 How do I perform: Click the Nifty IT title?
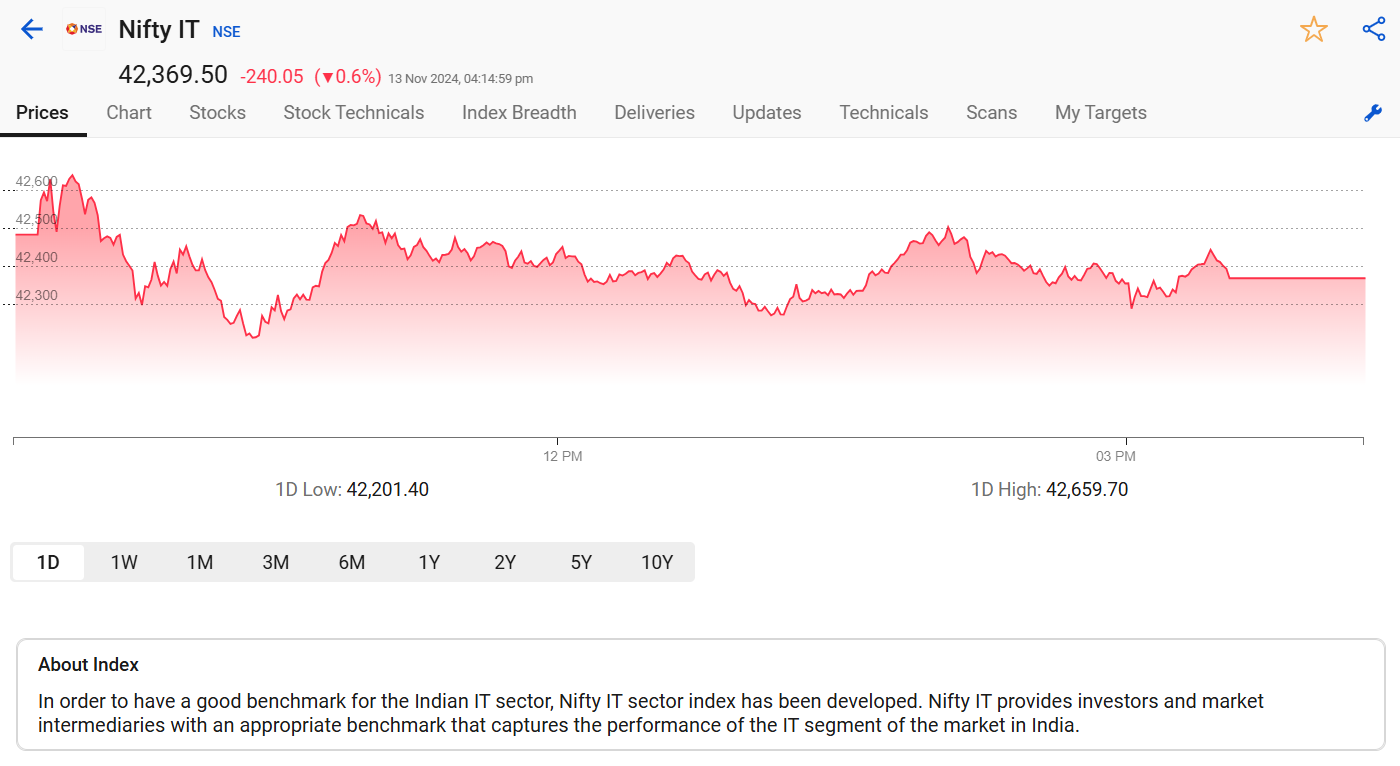[x=159, y=30]
